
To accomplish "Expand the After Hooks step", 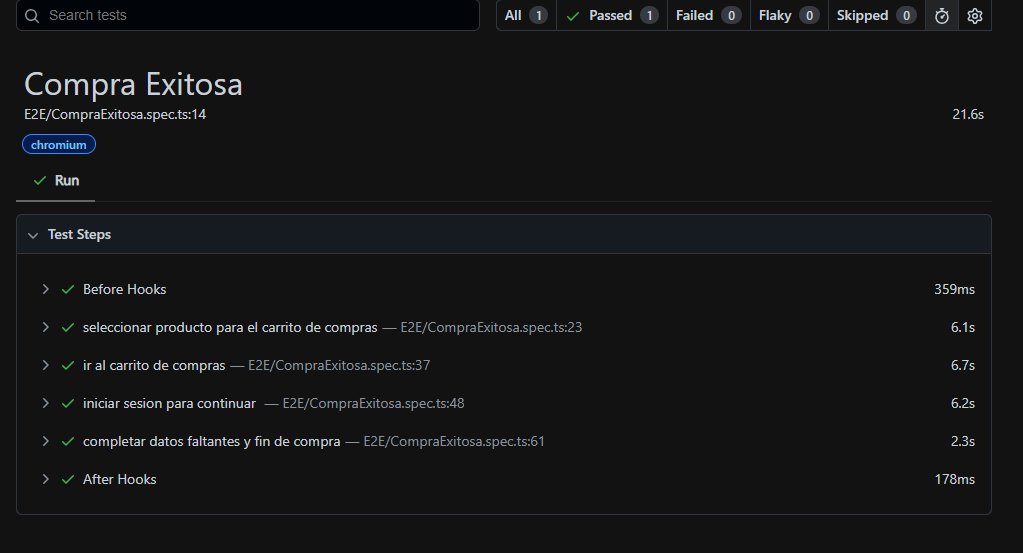I will [x=45, y=479].
